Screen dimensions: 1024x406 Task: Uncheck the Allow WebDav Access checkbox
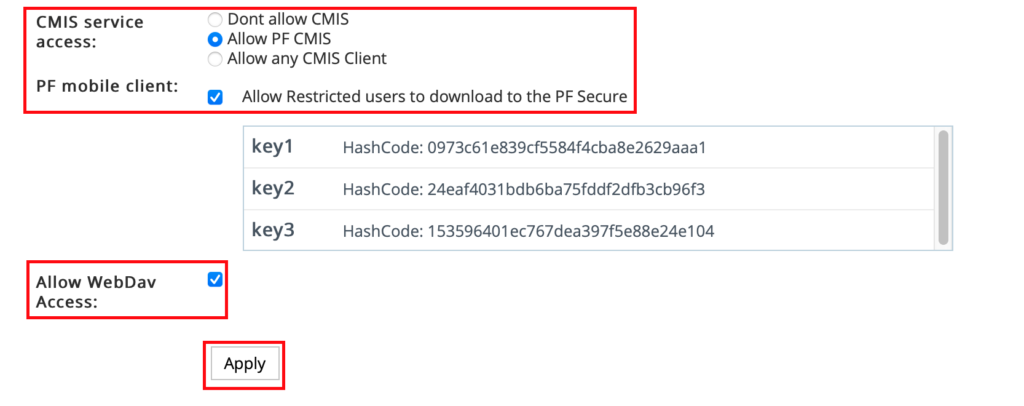tap(215, 280)
